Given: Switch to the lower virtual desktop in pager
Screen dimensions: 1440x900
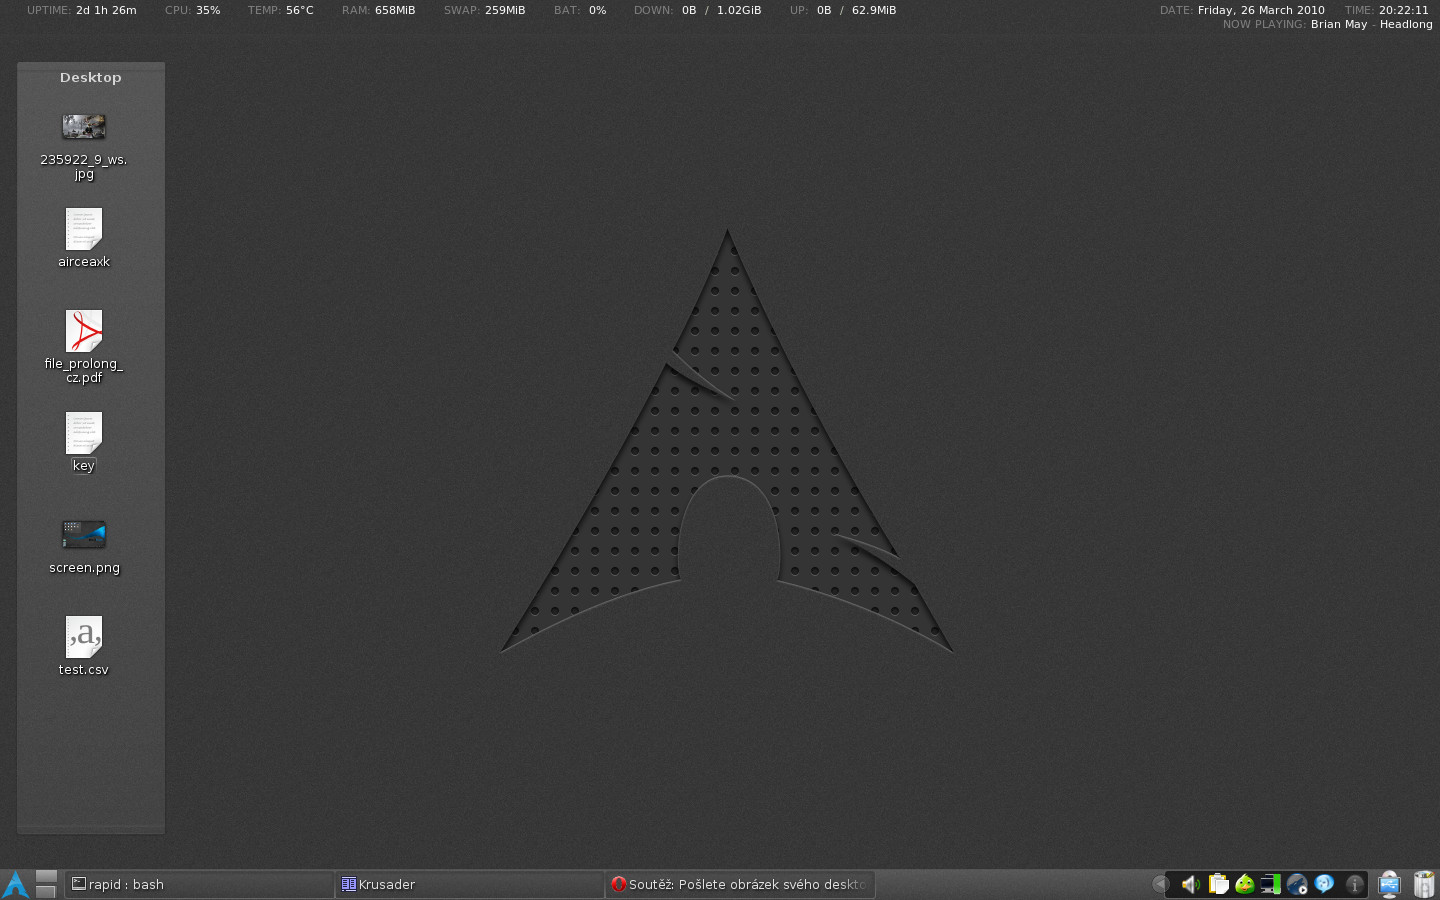Looking at the screenshot, I should 46,891.
